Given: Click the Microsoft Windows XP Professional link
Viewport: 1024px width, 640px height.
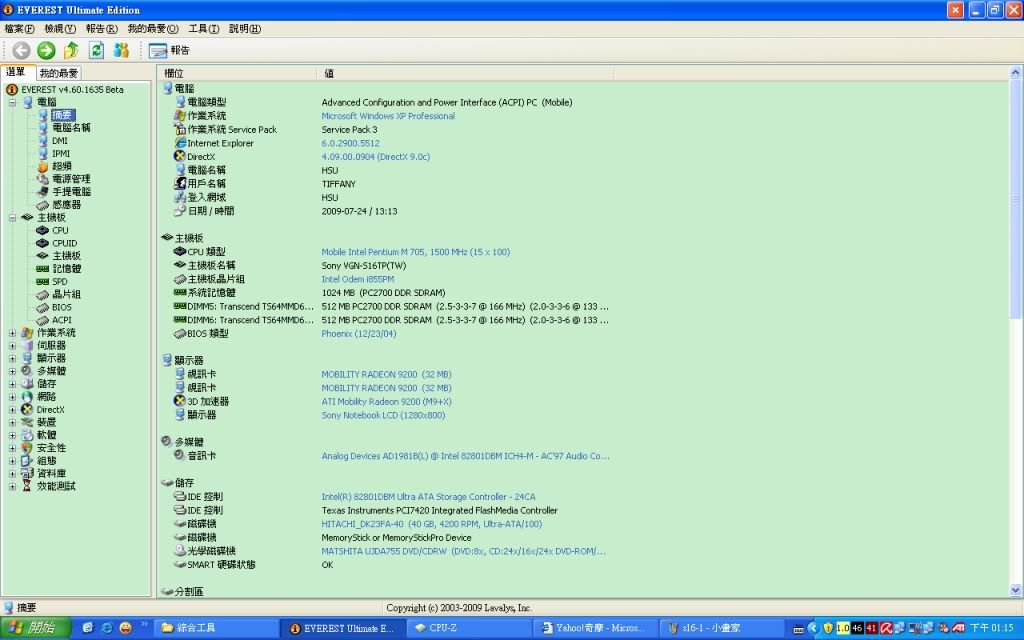Looking at the screenshot, I should [388, 116].
